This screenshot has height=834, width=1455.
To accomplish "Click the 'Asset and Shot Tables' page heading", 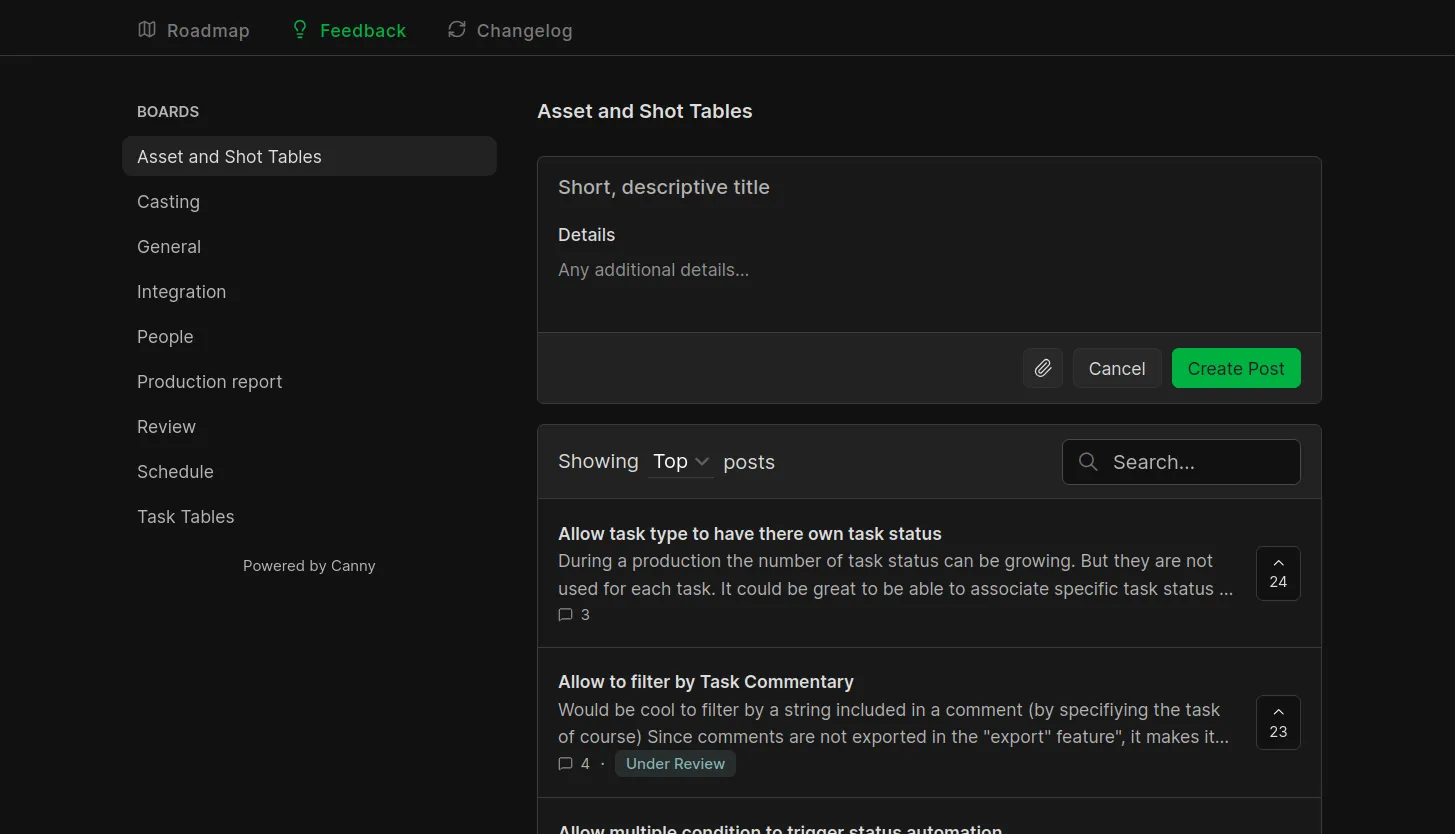I will click(645, 111).
